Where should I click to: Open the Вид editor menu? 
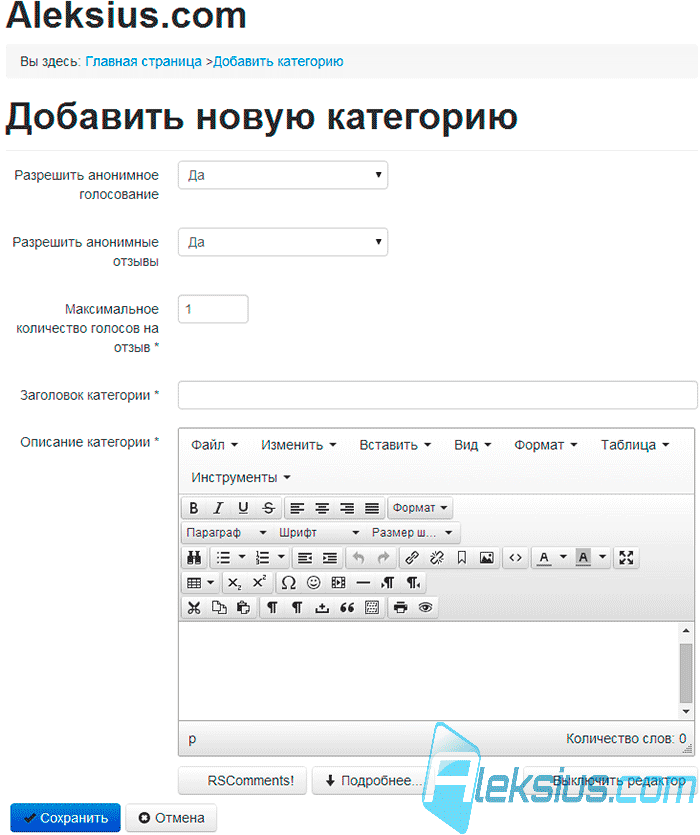click(x=472, y=445)
